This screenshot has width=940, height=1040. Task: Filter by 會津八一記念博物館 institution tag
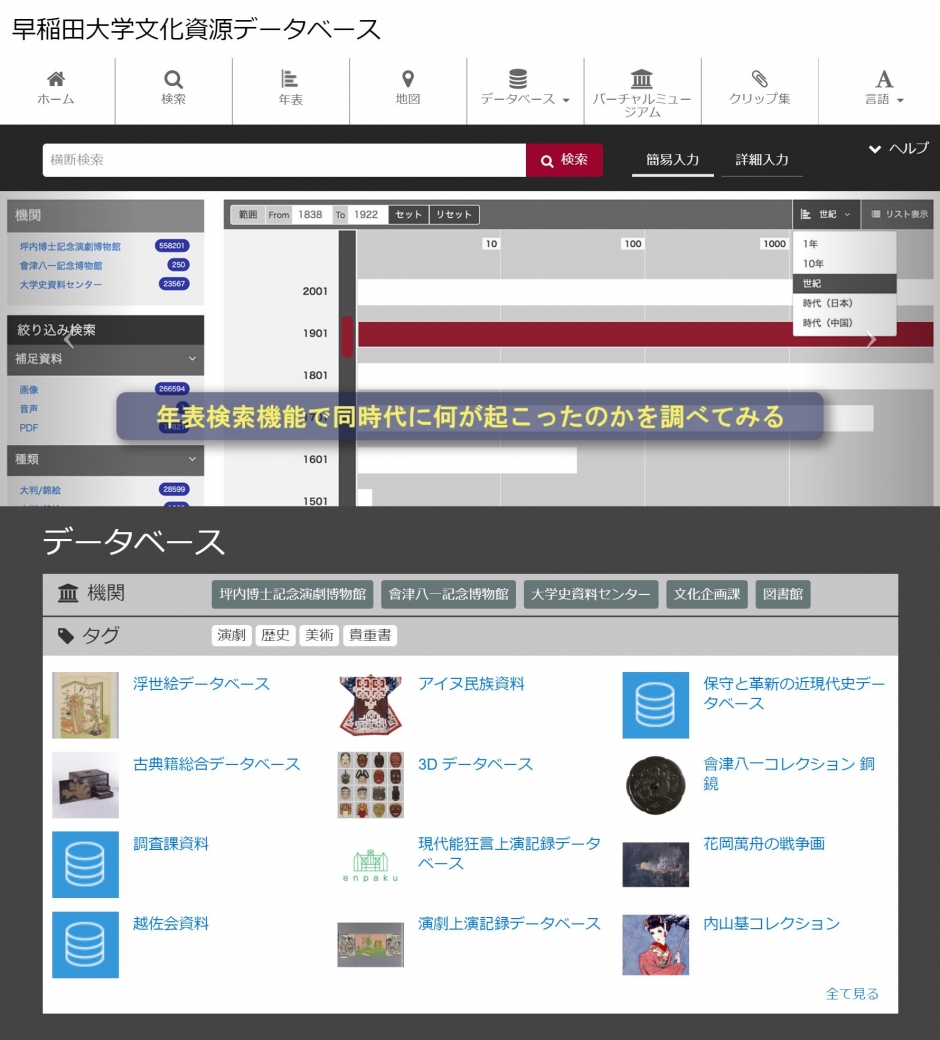tap(448, 594)
